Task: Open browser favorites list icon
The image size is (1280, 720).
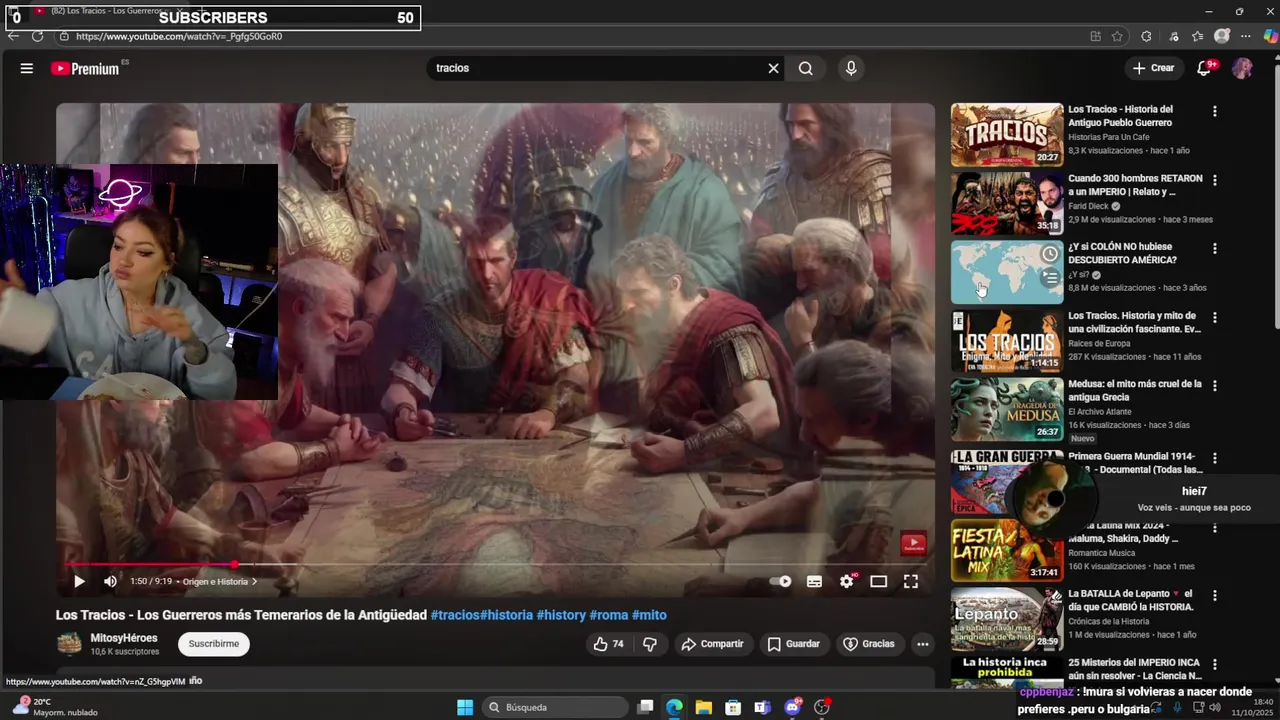Action: pyautogui.click(x=1198, y=36)
